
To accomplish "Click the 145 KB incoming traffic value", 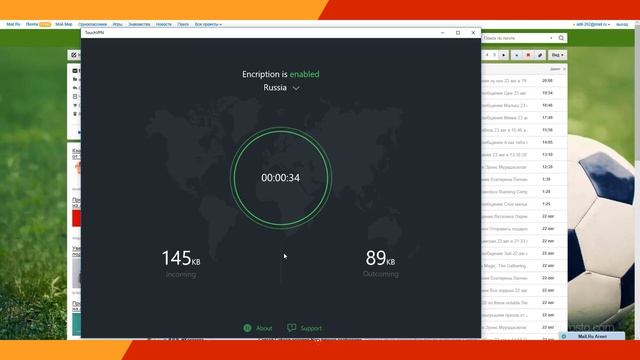I will [181, 258].
